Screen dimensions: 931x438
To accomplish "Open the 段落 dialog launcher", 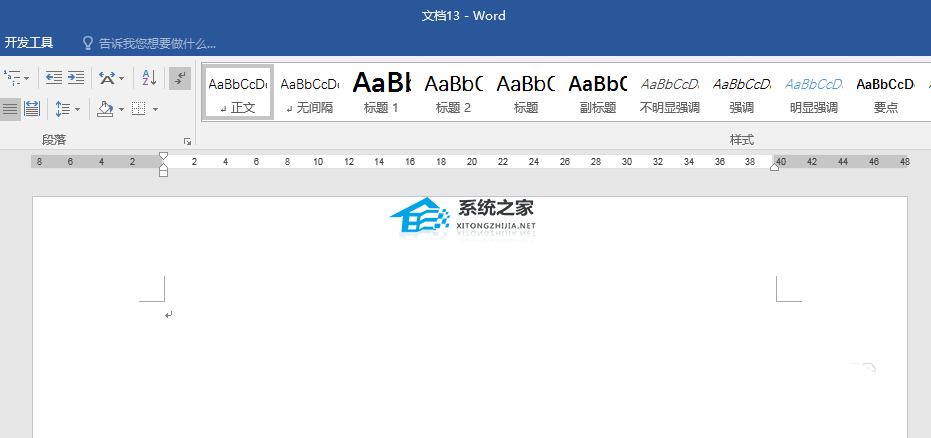I will tap(188, 141).
